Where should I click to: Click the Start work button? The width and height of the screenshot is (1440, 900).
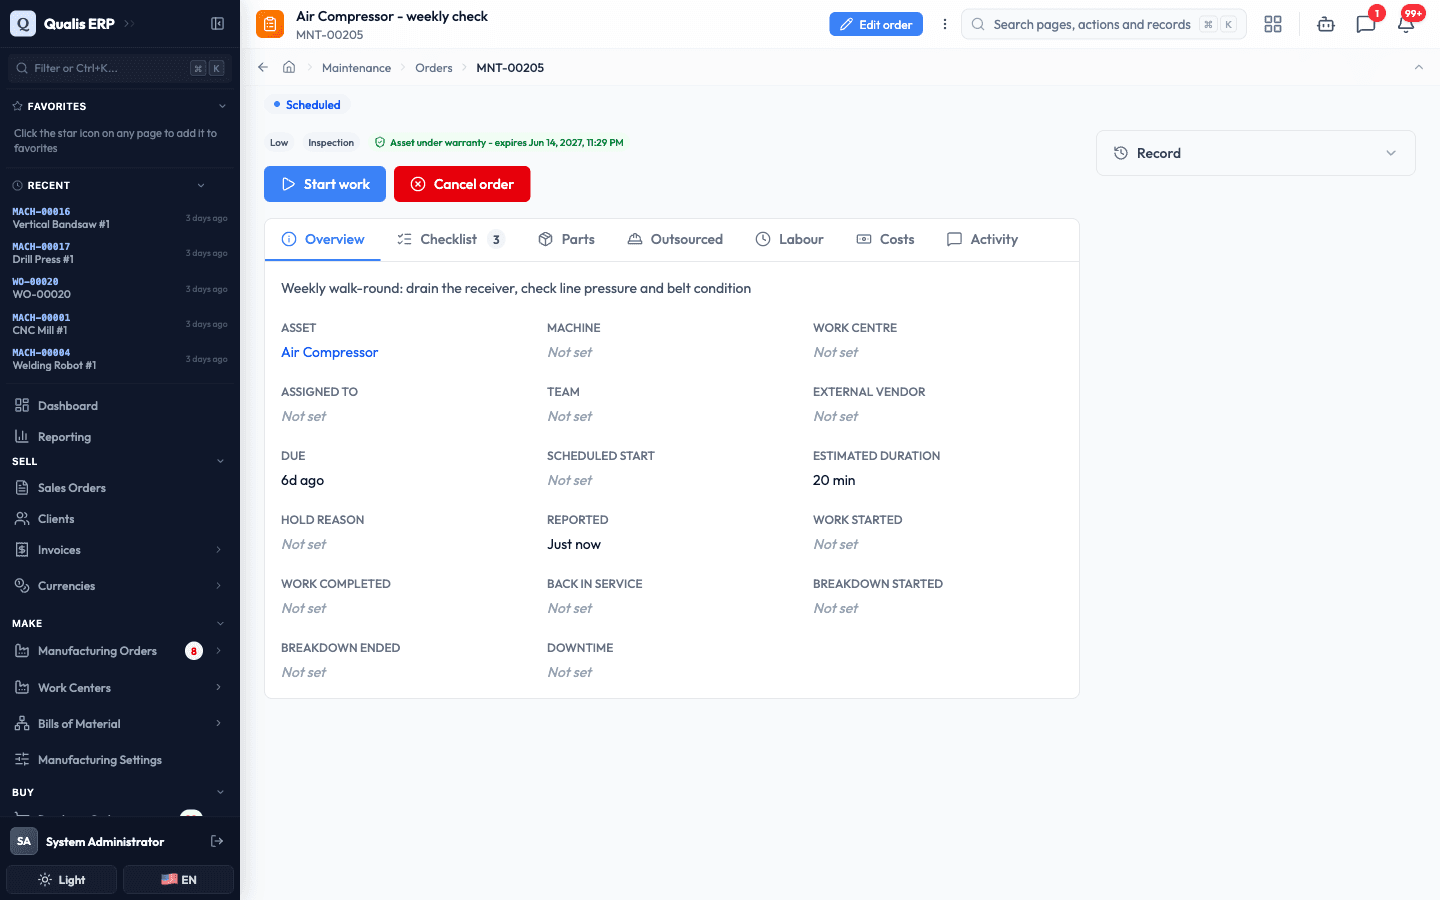(x=325, y=184)
